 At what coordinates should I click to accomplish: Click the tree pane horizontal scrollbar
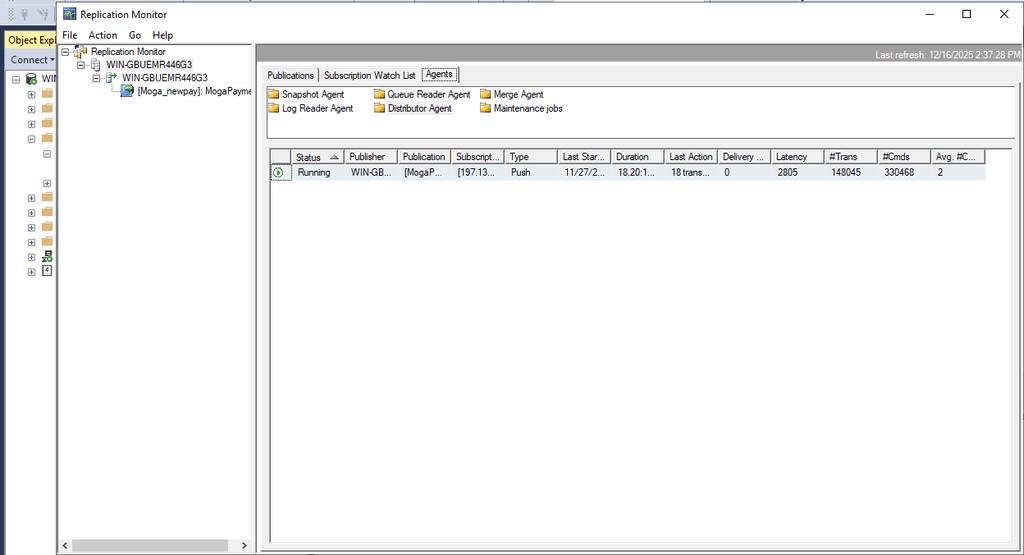click(x=150, y=545)
